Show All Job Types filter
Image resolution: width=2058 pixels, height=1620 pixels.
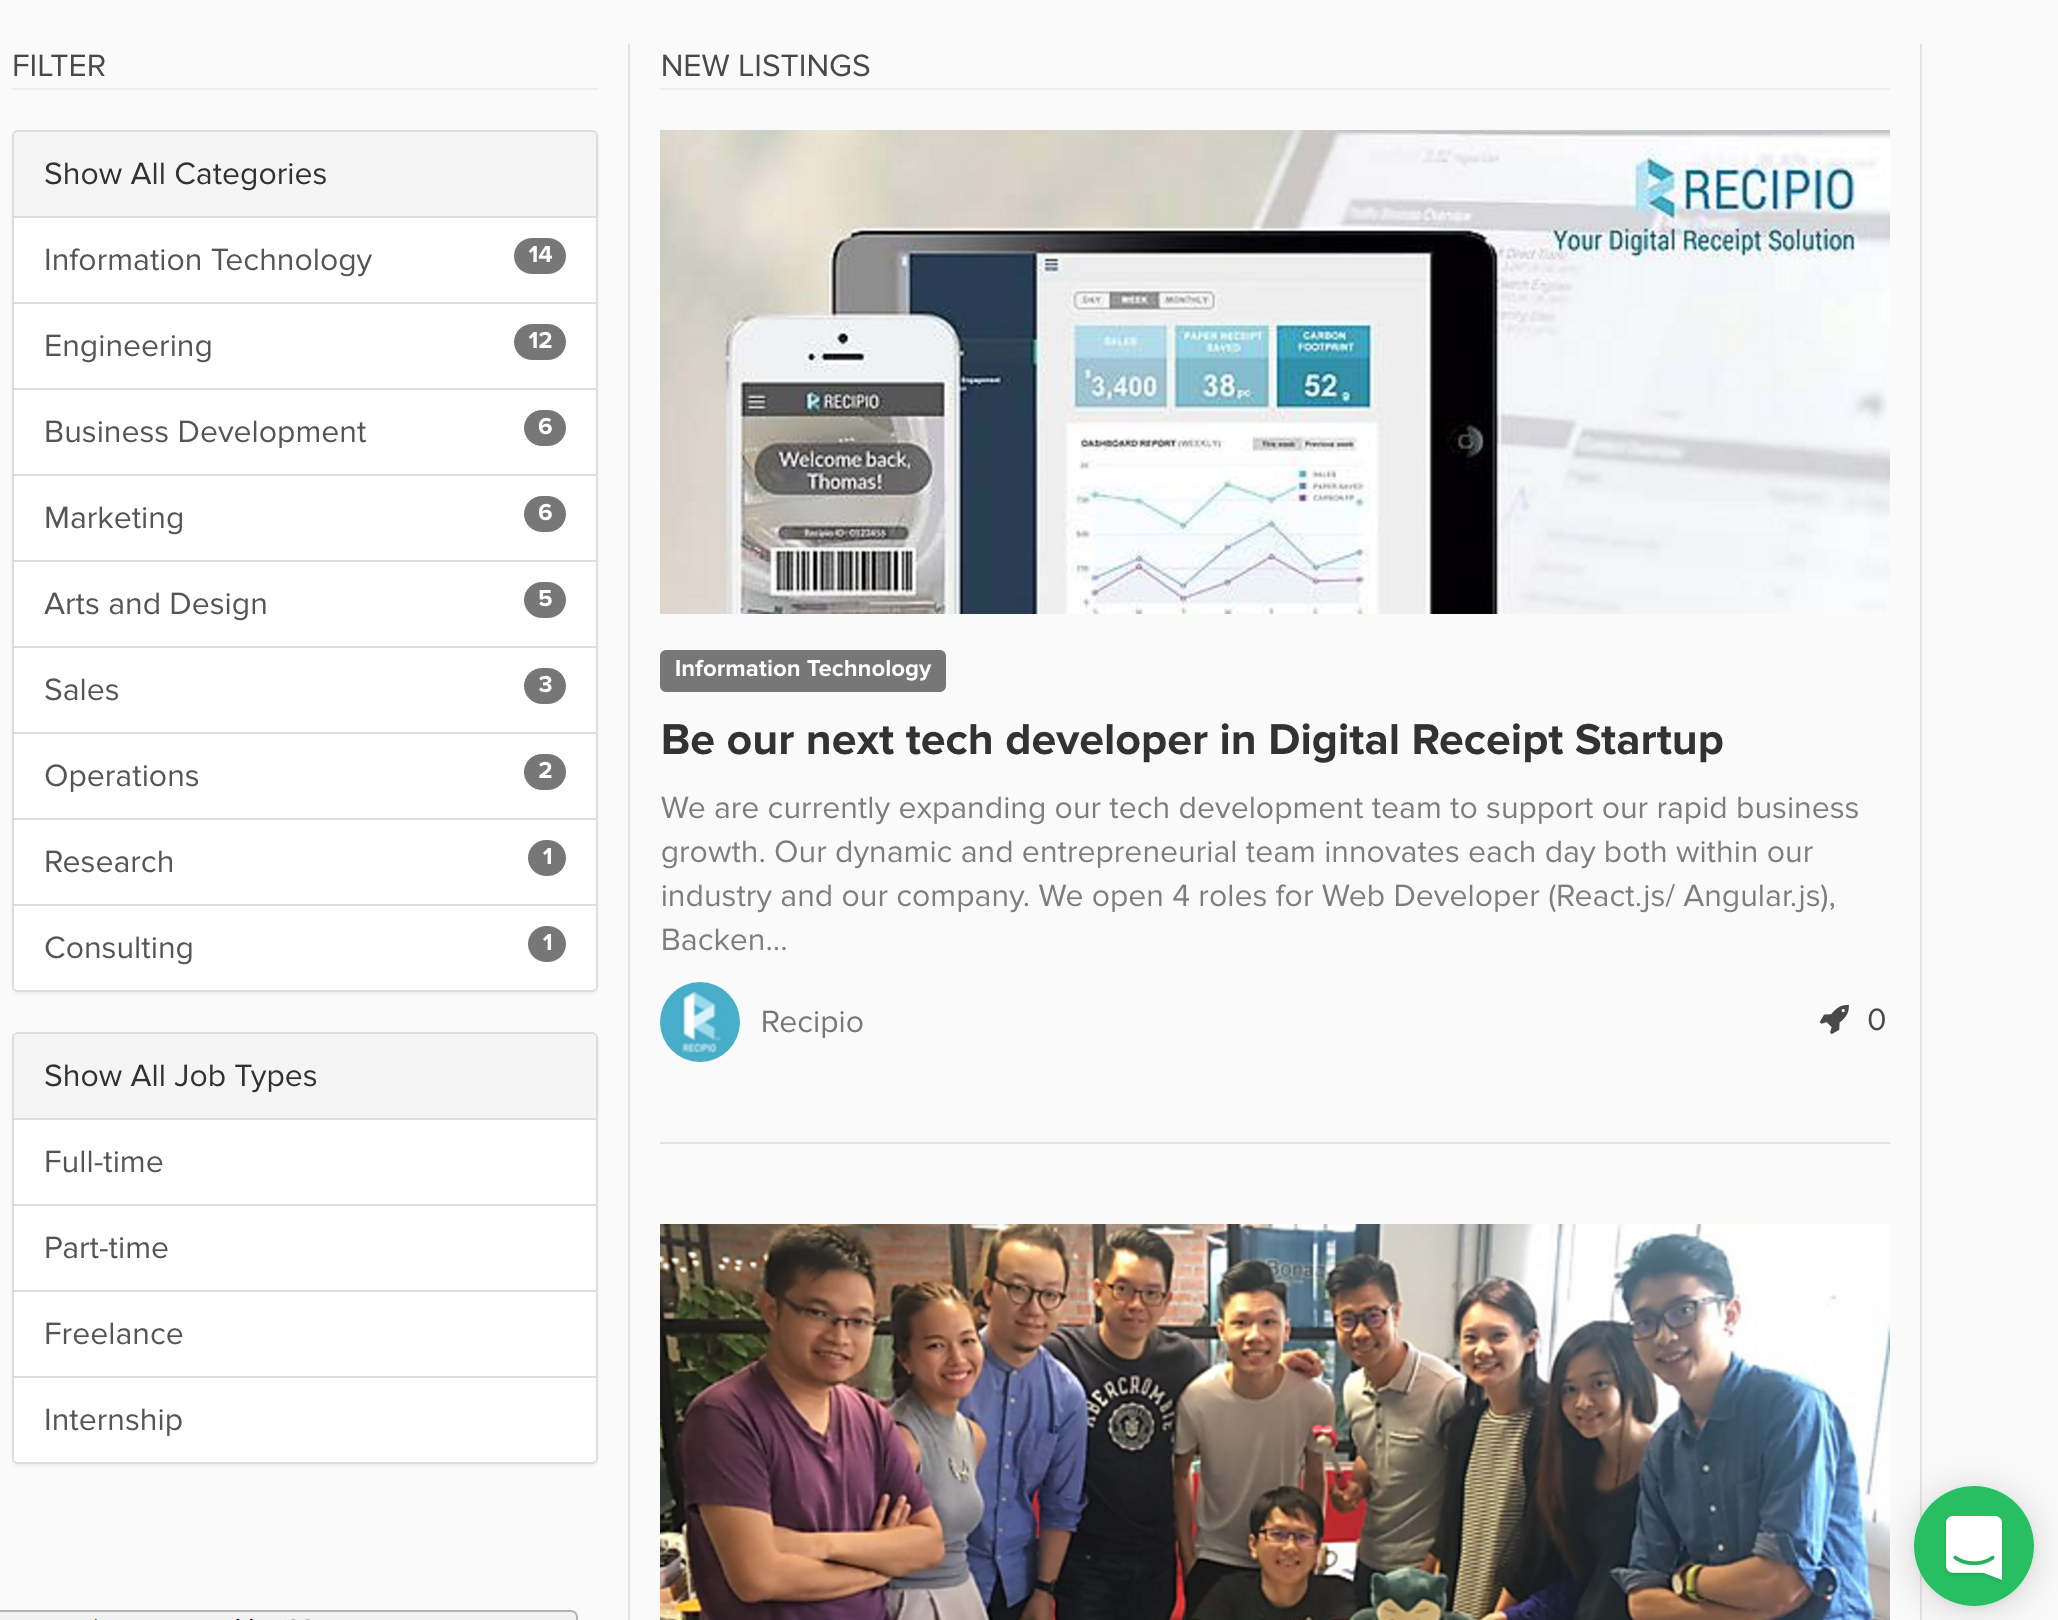[181, 1076]
